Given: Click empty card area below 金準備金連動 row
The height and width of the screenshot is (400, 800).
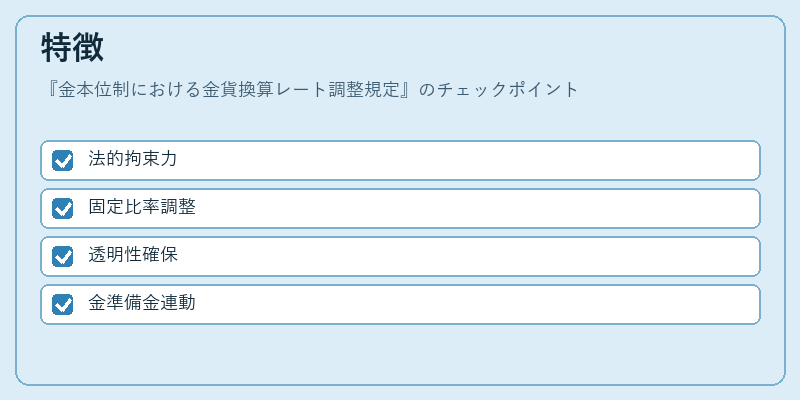Looking at the screenshot, I should coord(400,353).
